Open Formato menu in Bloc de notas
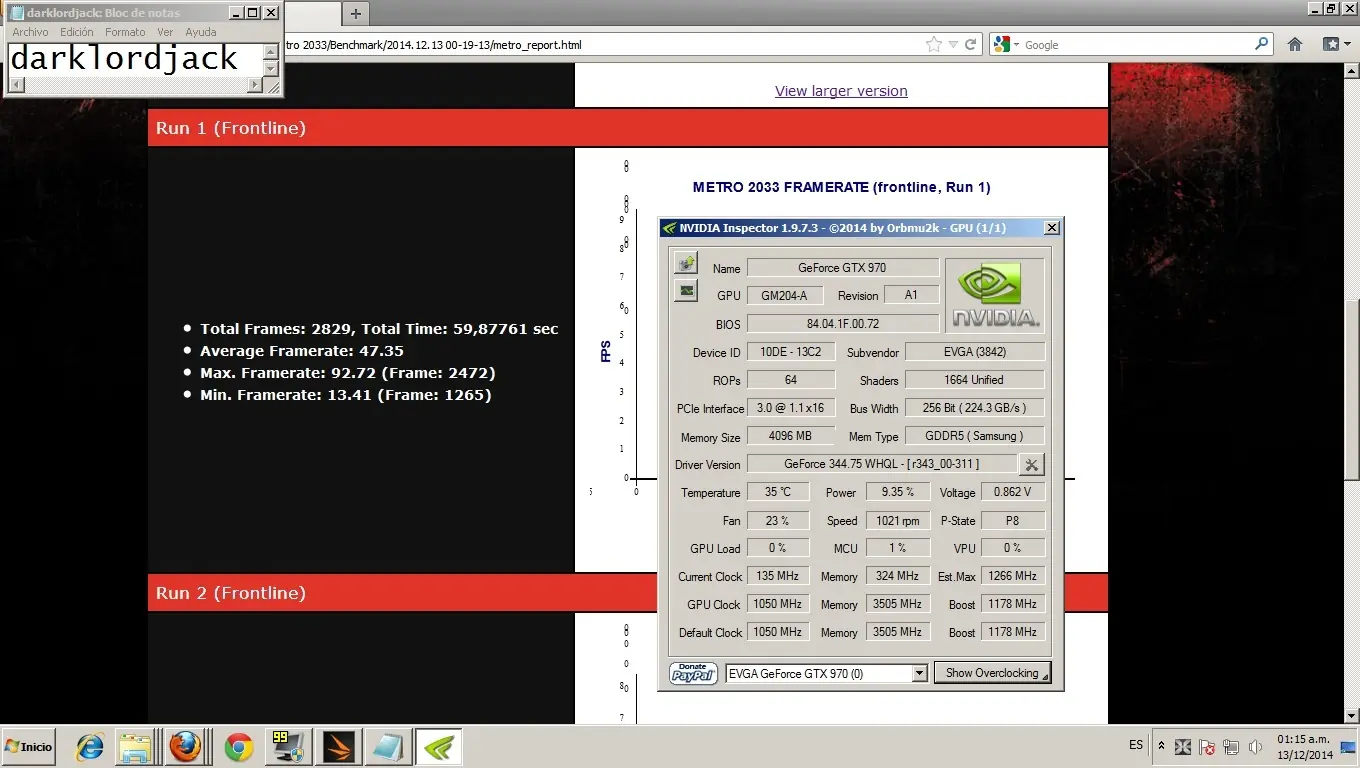This screenshot has height=768, width=1360. (125, 32)
